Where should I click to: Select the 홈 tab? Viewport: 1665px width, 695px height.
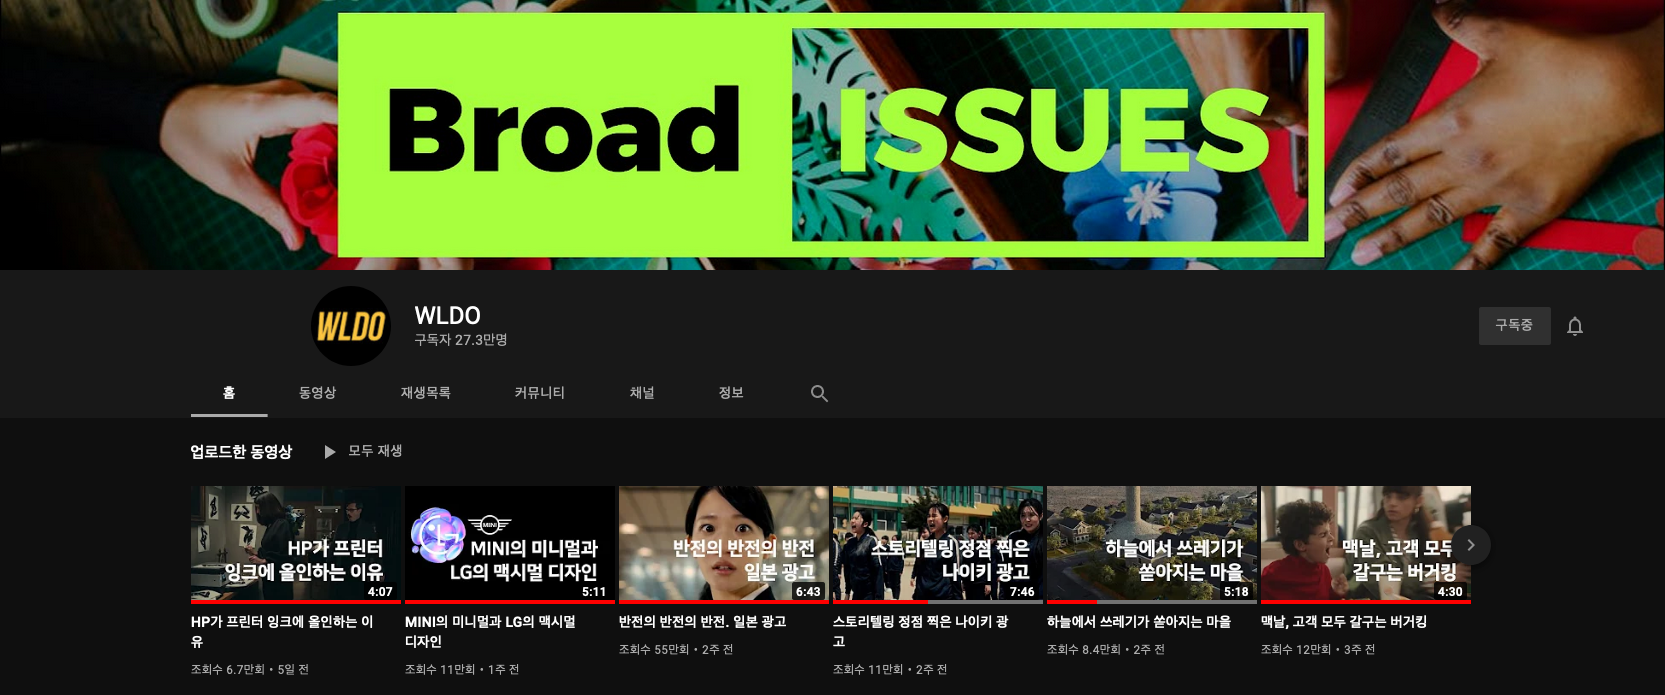pyautogui.click(x=229, y=393)
